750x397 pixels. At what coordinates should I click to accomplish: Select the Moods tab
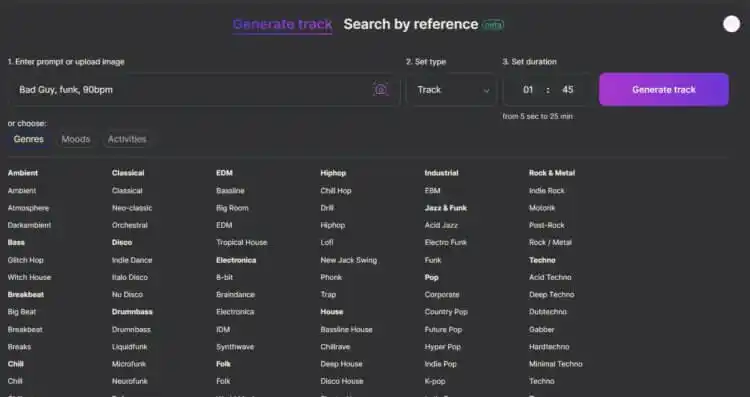[76, 139]
